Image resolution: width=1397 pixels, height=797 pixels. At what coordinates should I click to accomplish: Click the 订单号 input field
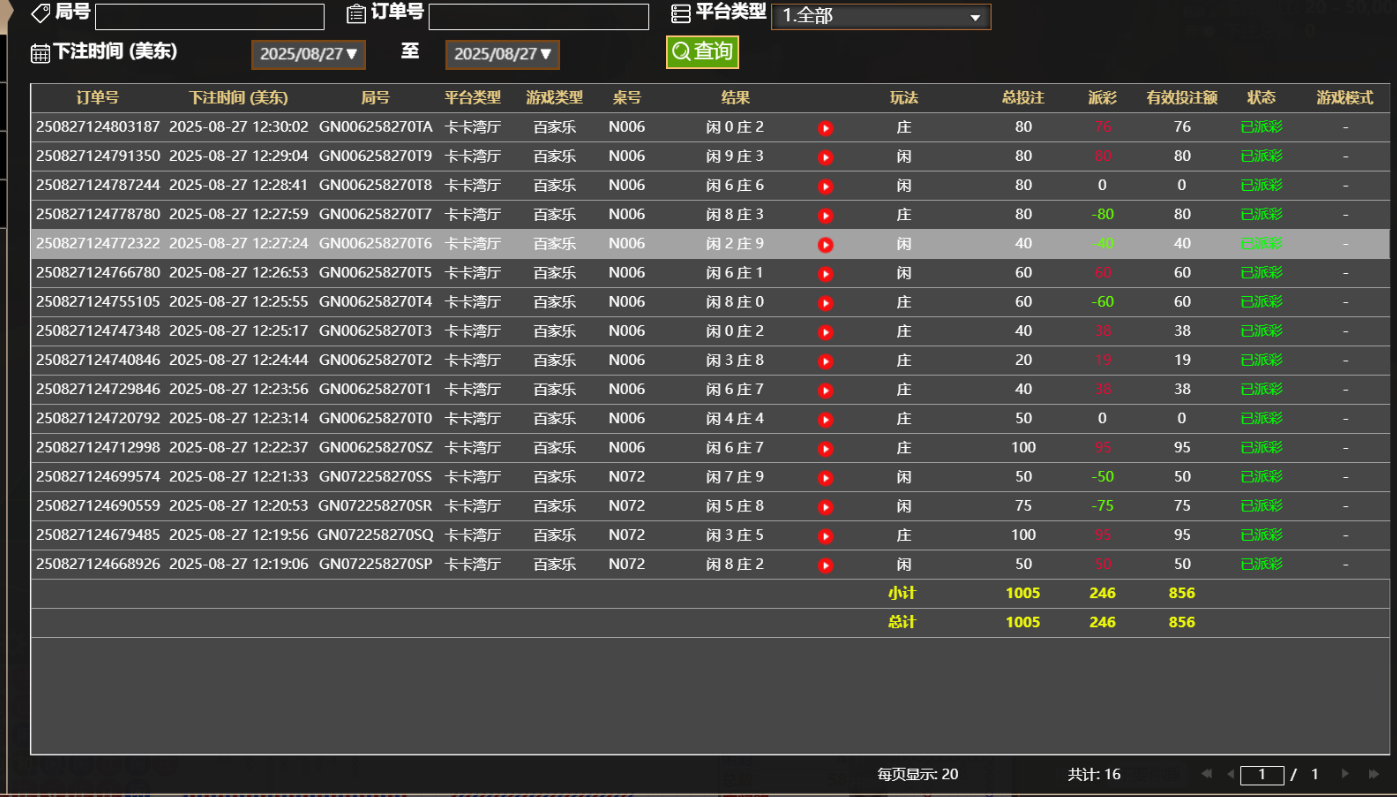(x=538, y=17)
